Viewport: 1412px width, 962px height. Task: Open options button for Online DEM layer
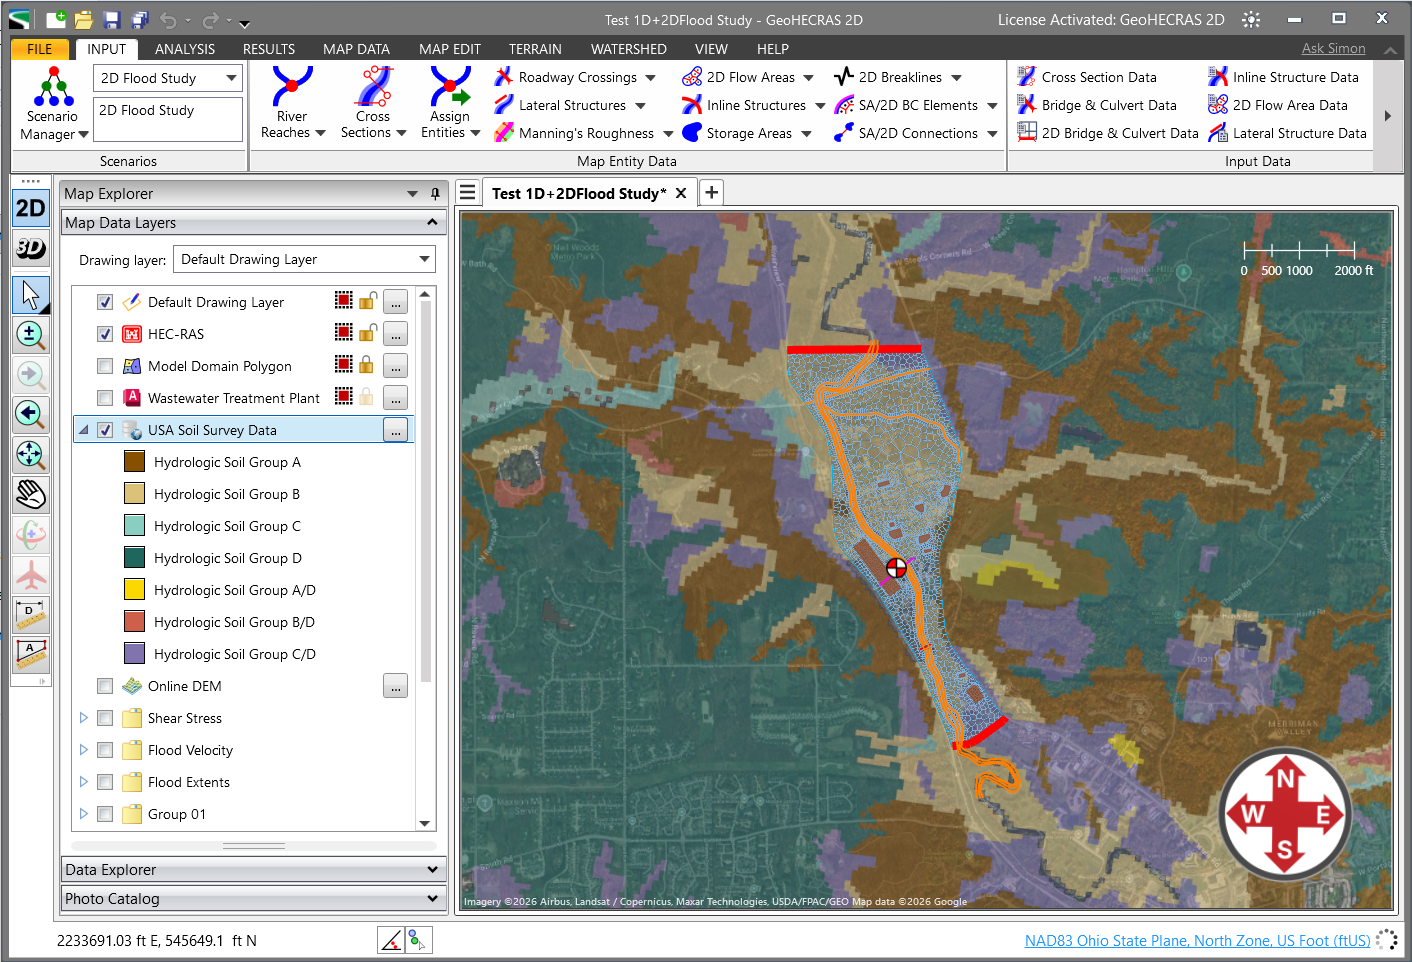tap(396, 686)
